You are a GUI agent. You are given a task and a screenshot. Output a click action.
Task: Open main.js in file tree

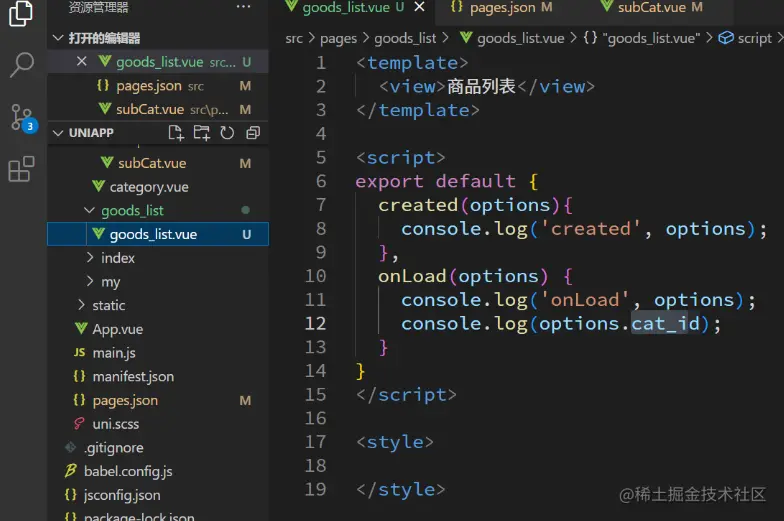tap(158, 352)
